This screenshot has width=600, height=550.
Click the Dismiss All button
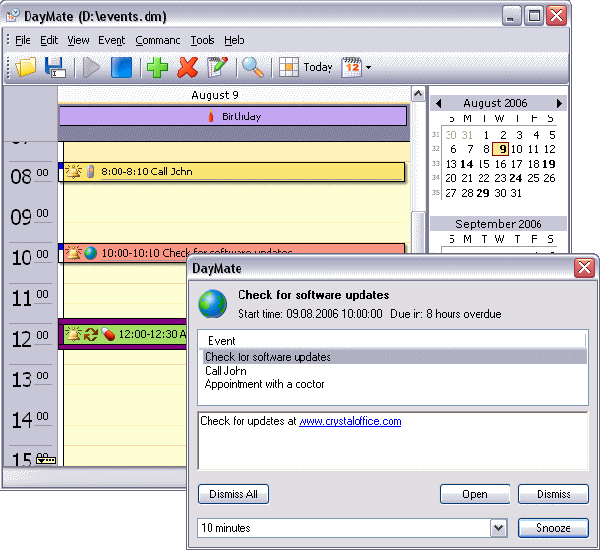coord(233,494)
